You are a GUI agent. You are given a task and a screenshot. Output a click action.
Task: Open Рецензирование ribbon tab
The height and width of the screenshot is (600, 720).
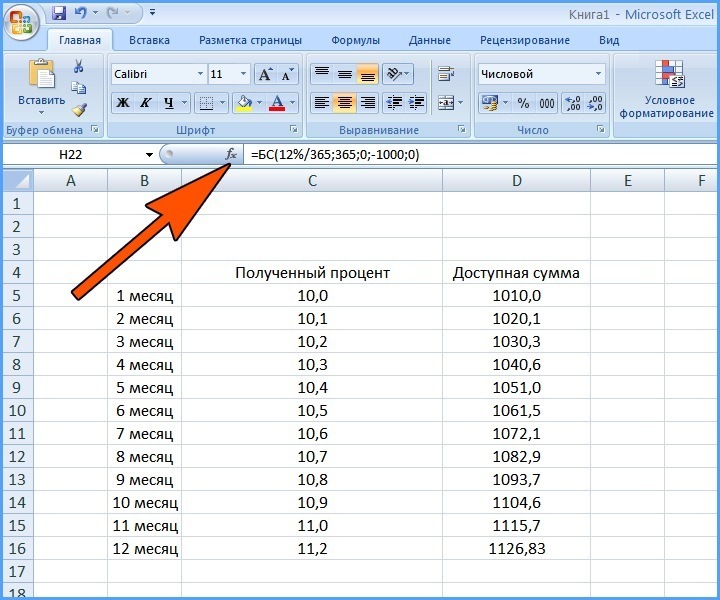pyautogui.click(x=525, y=40)
